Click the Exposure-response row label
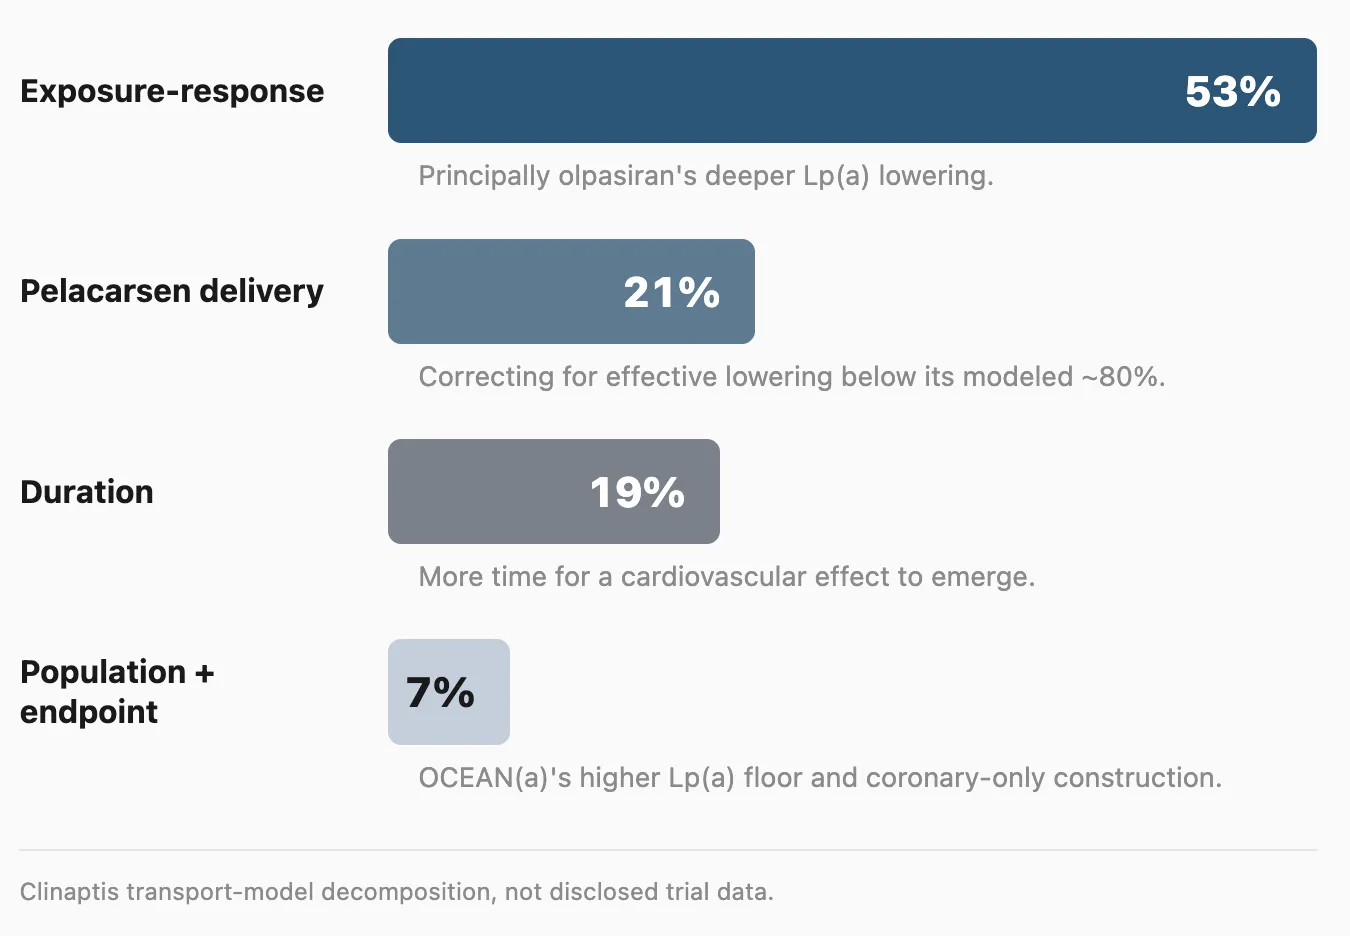1350x936 pixels. (172, 91)
